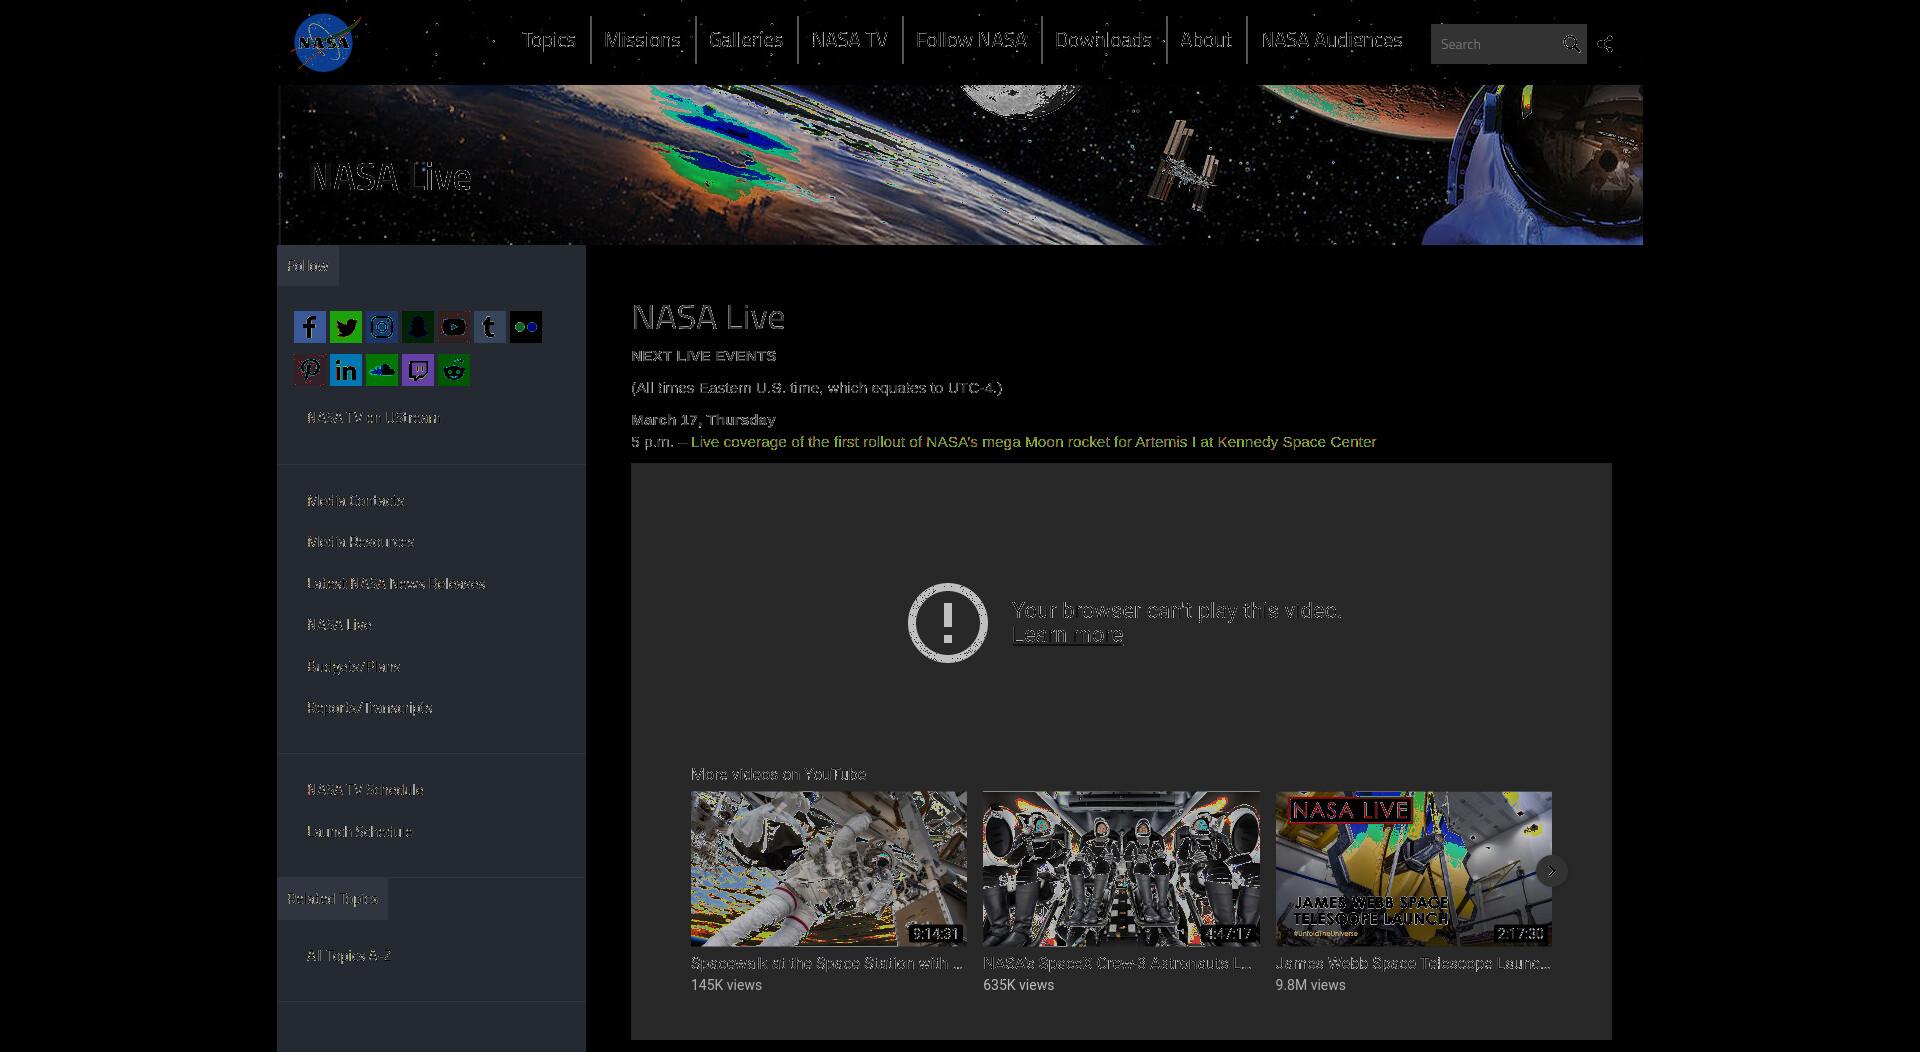Open NASA's YouTube icon in sidebar

click(x=454, y=327)
